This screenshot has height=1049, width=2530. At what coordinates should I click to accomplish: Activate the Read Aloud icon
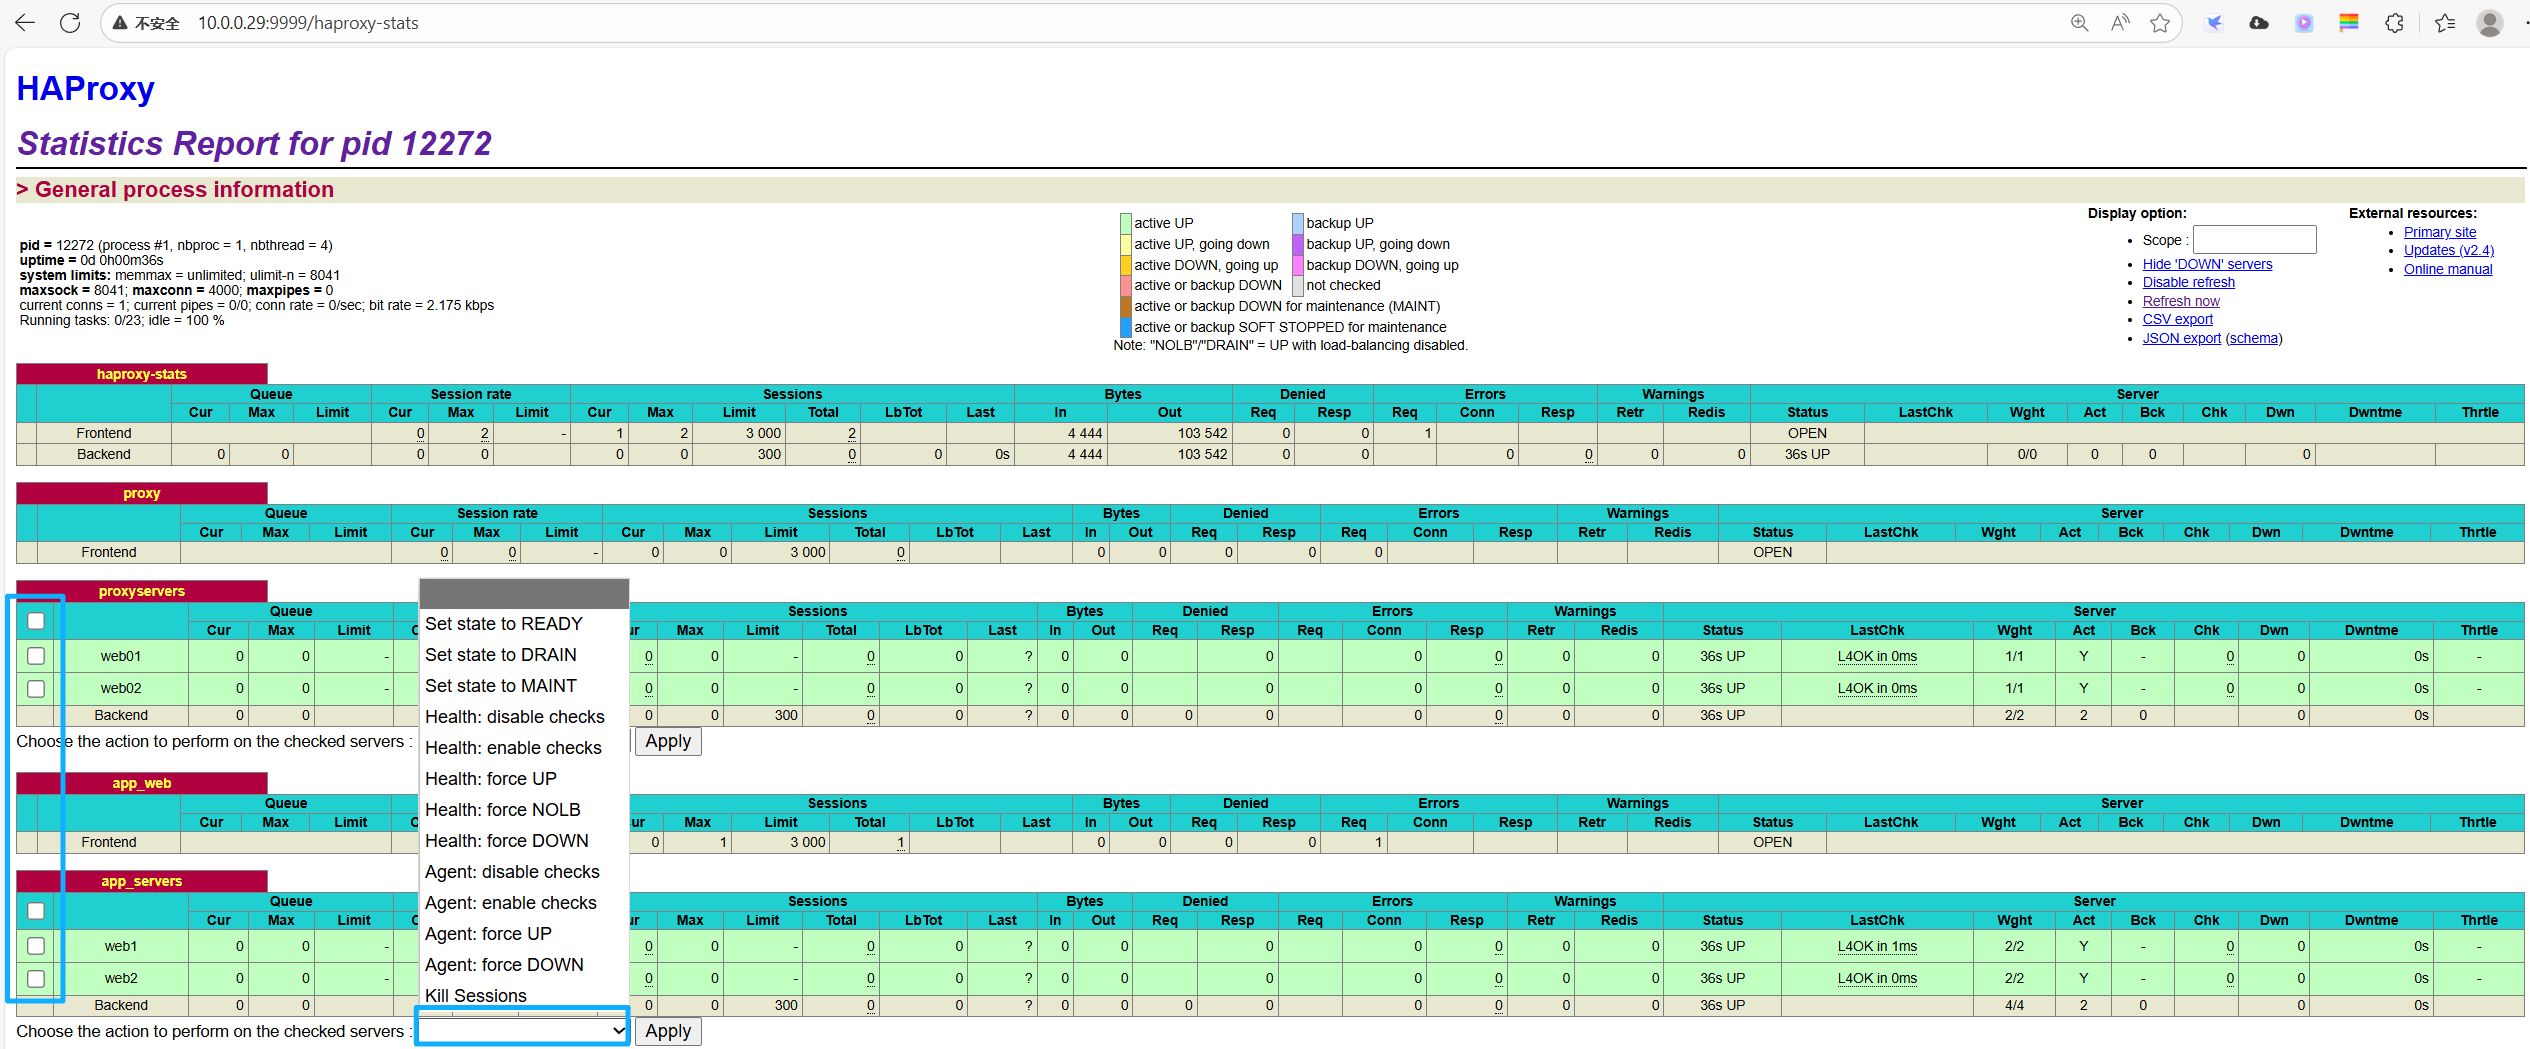tap(2119, 23)
